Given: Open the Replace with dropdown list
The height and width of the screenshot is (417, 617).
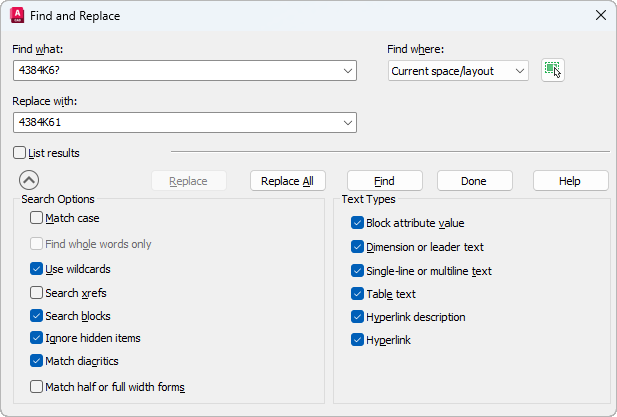Looking at the screenshot, I should point(347,122).
